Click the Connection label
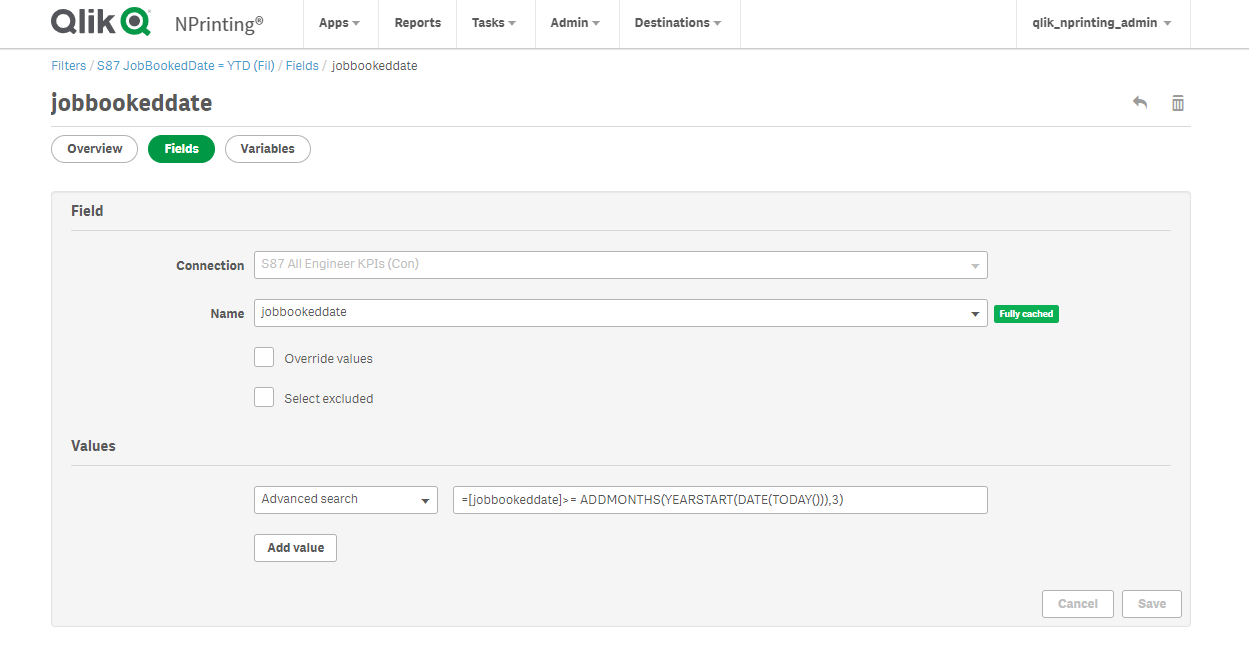The width and height of the screenshot is (1249, 662). [210, 266]
